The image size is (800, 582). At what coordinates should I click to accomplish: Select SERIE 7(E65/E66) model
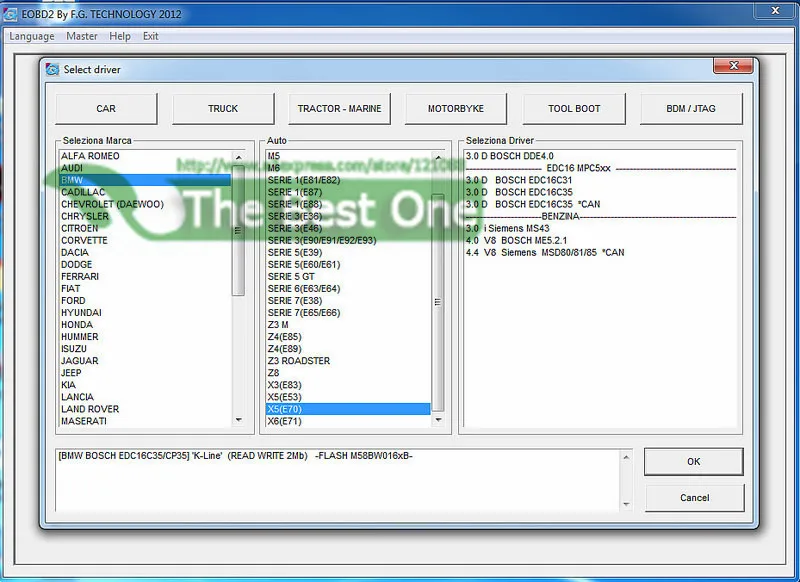coord(348,313)
